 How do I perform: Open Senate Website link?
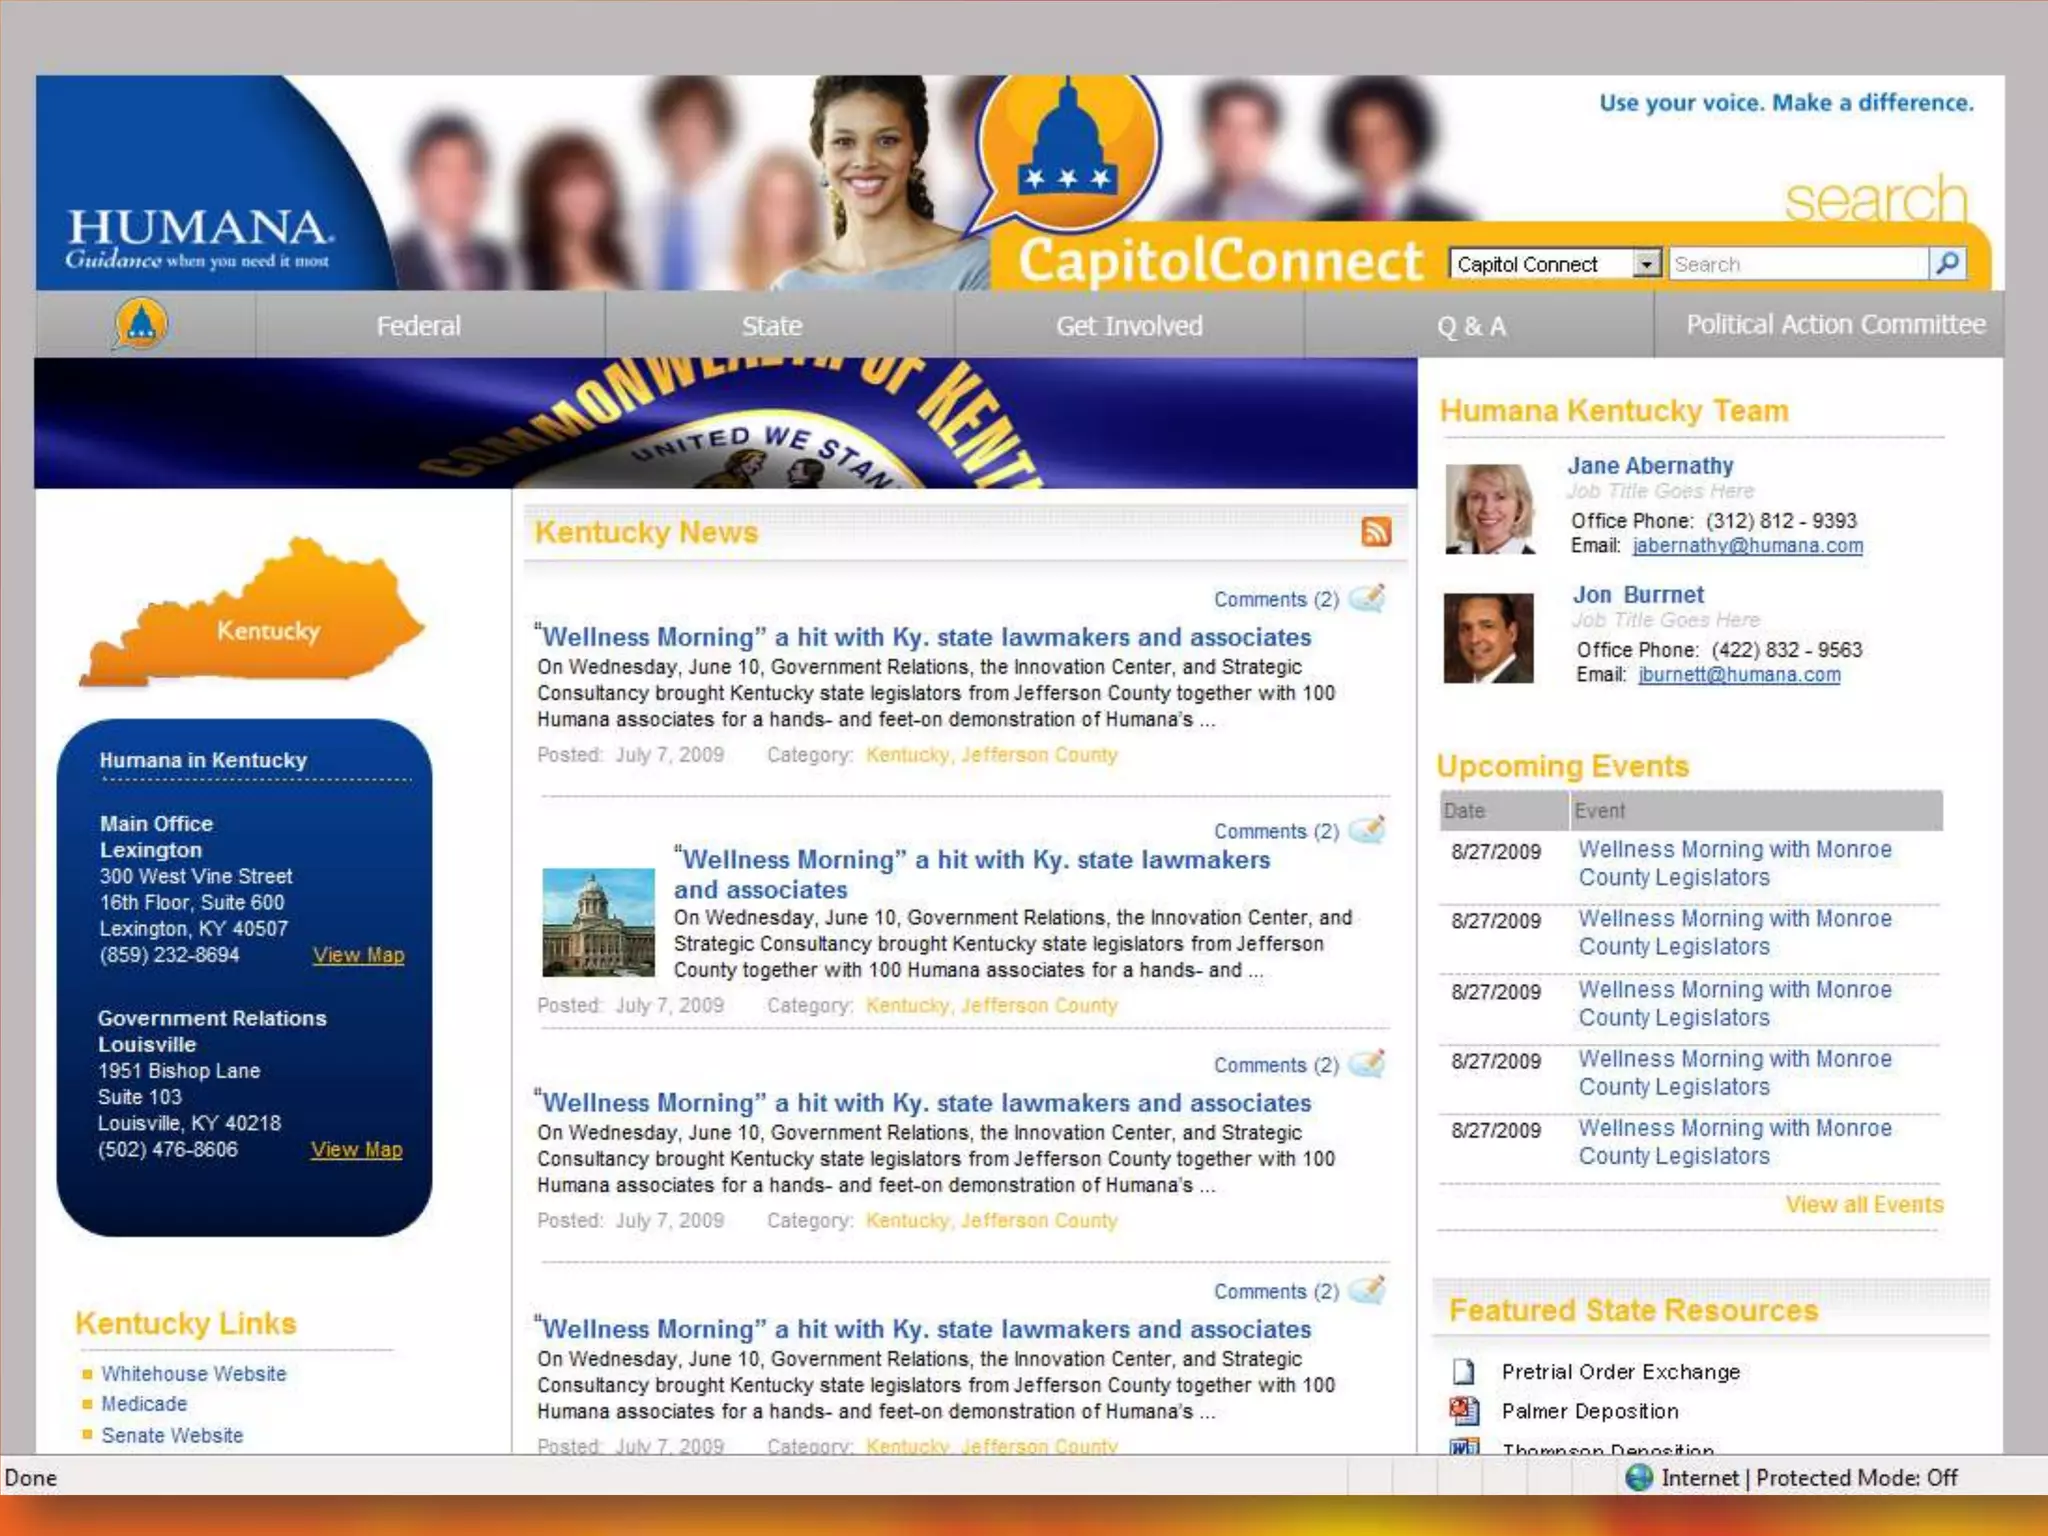172,1435
